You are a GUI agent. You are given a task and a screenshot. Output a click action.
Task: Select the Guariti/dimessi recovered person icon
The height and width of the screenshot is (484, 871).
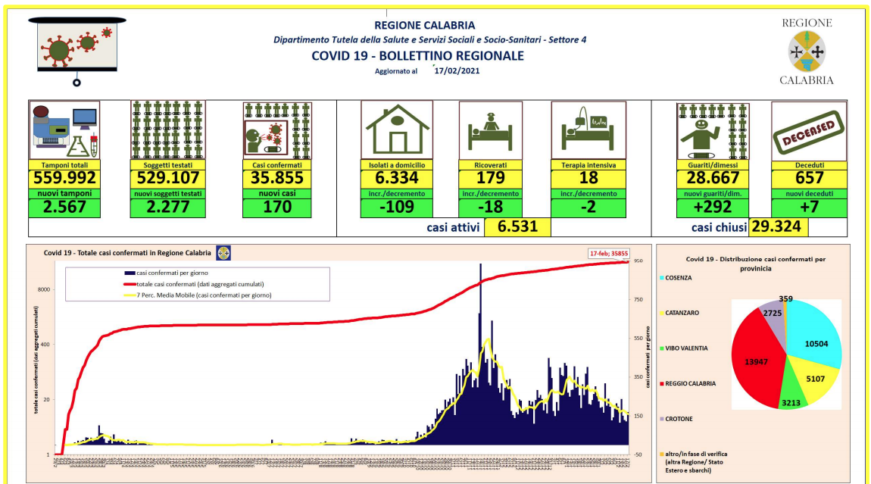click(x=710, y=129)
